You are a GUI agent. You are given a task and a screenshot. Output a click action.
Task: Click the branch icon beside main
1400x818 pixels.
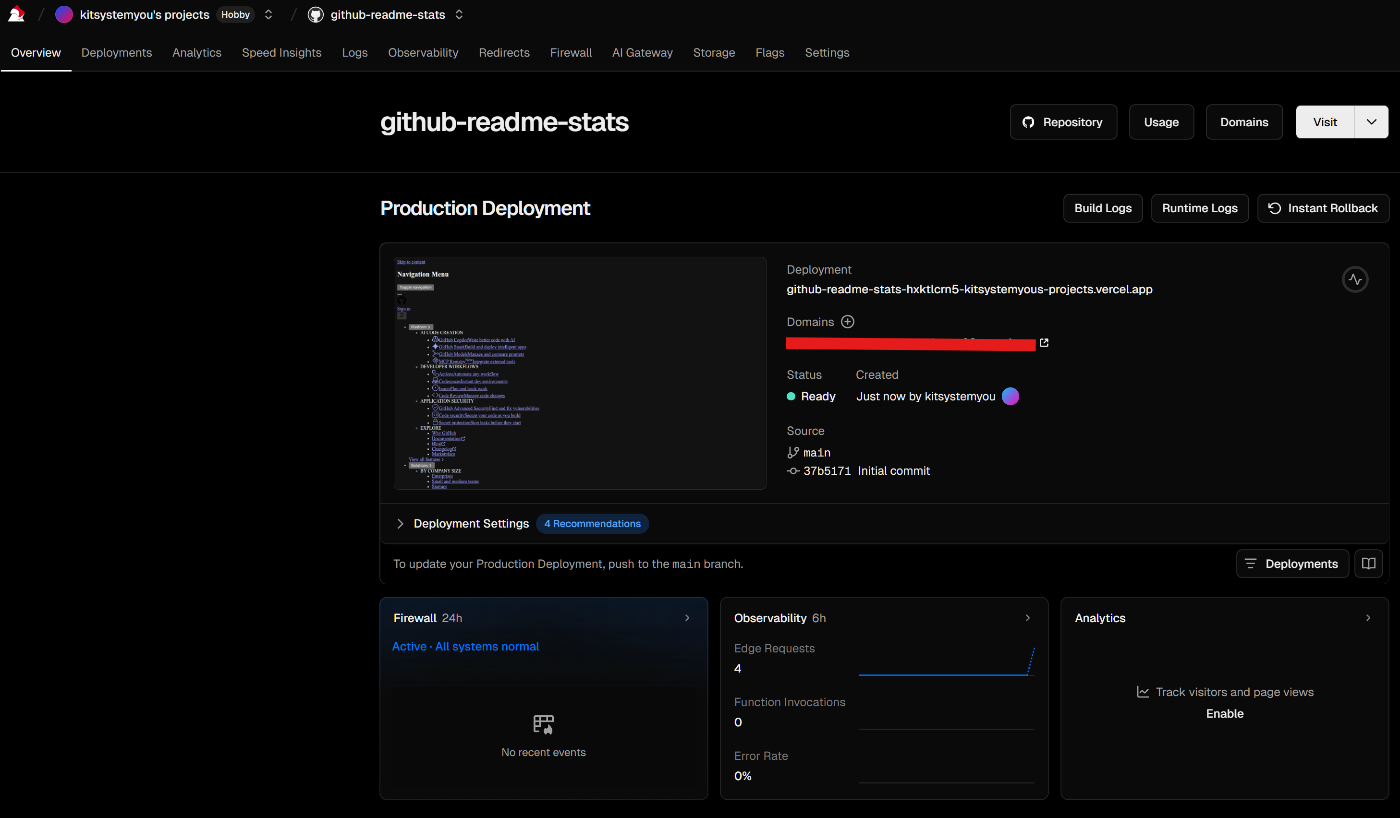[793, 453]
